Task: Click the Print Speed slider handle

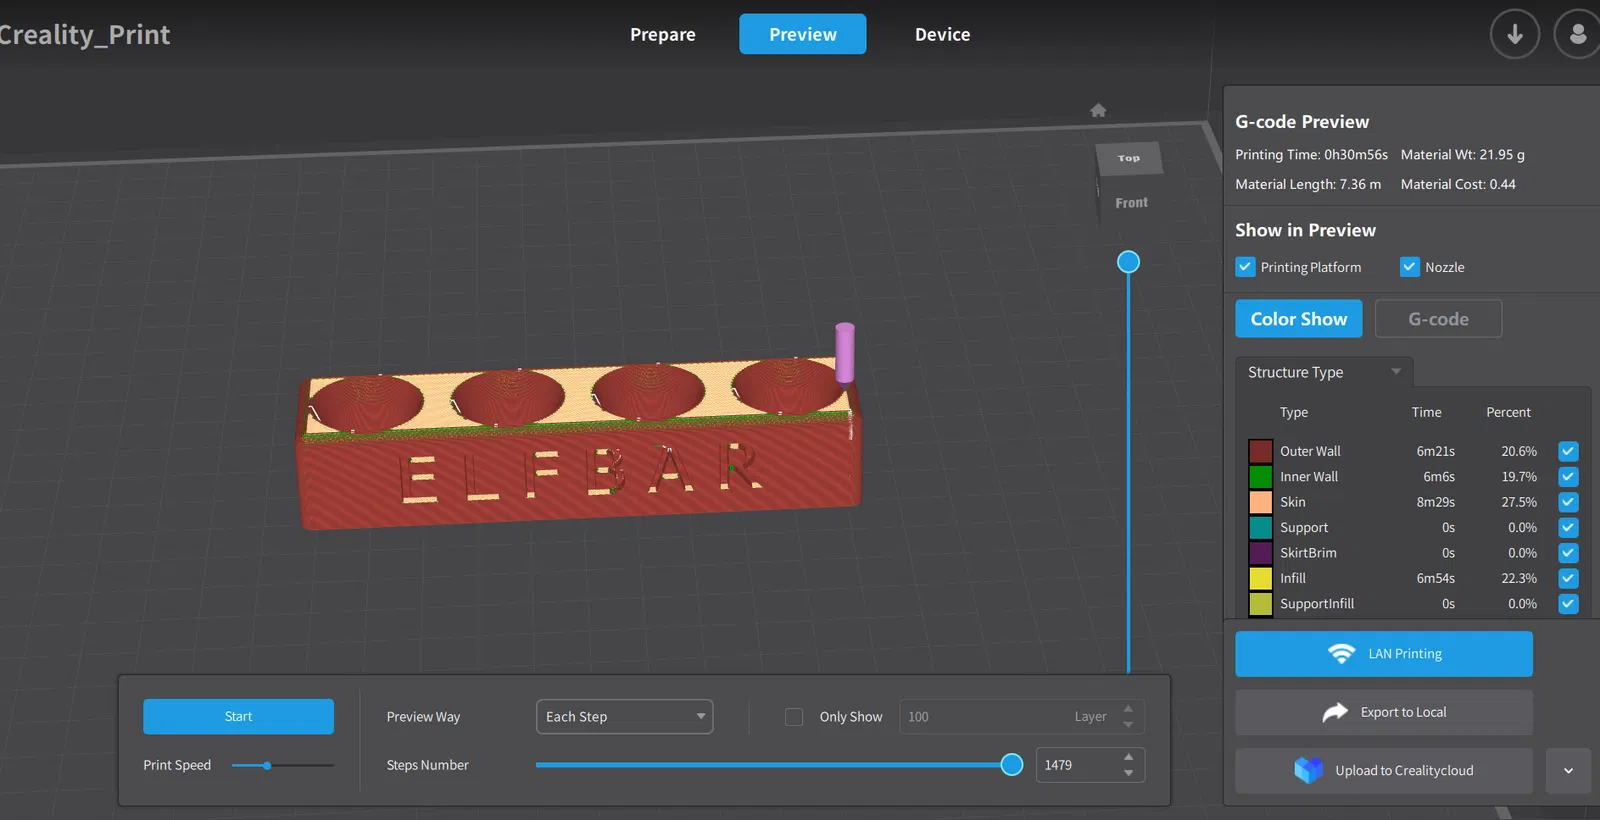Action: pyautogui.click(x=267, y=765)
